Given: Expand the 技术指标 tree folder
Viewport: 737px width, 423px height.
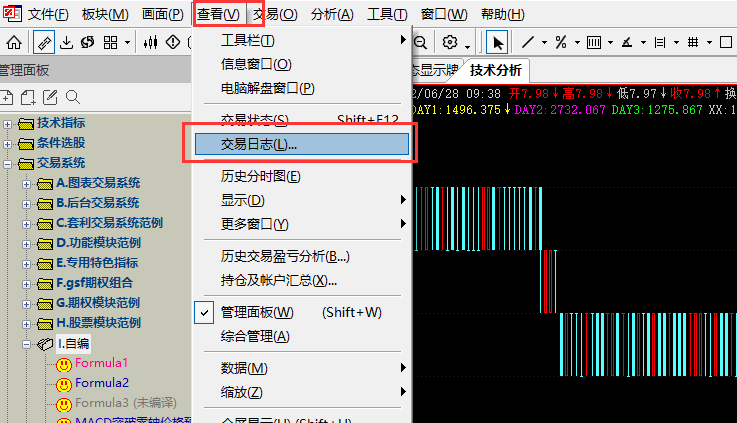Looking at the screenshot, I should (x=8, y=123).
